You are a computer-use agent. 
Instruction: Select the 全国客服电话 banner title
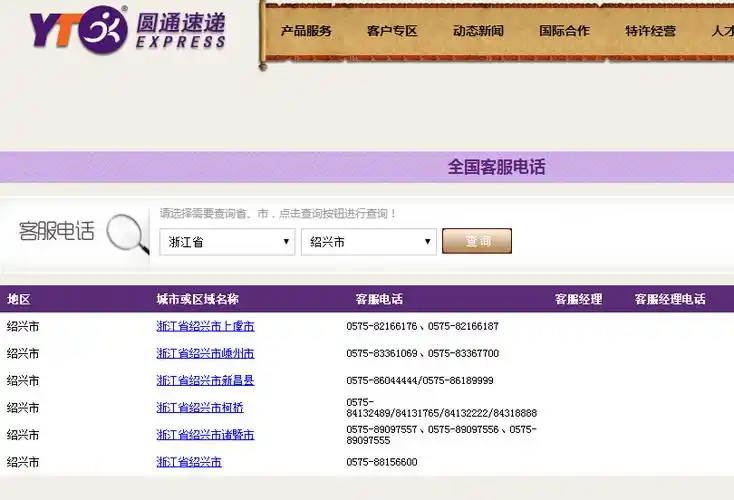(x=497, y=167)
